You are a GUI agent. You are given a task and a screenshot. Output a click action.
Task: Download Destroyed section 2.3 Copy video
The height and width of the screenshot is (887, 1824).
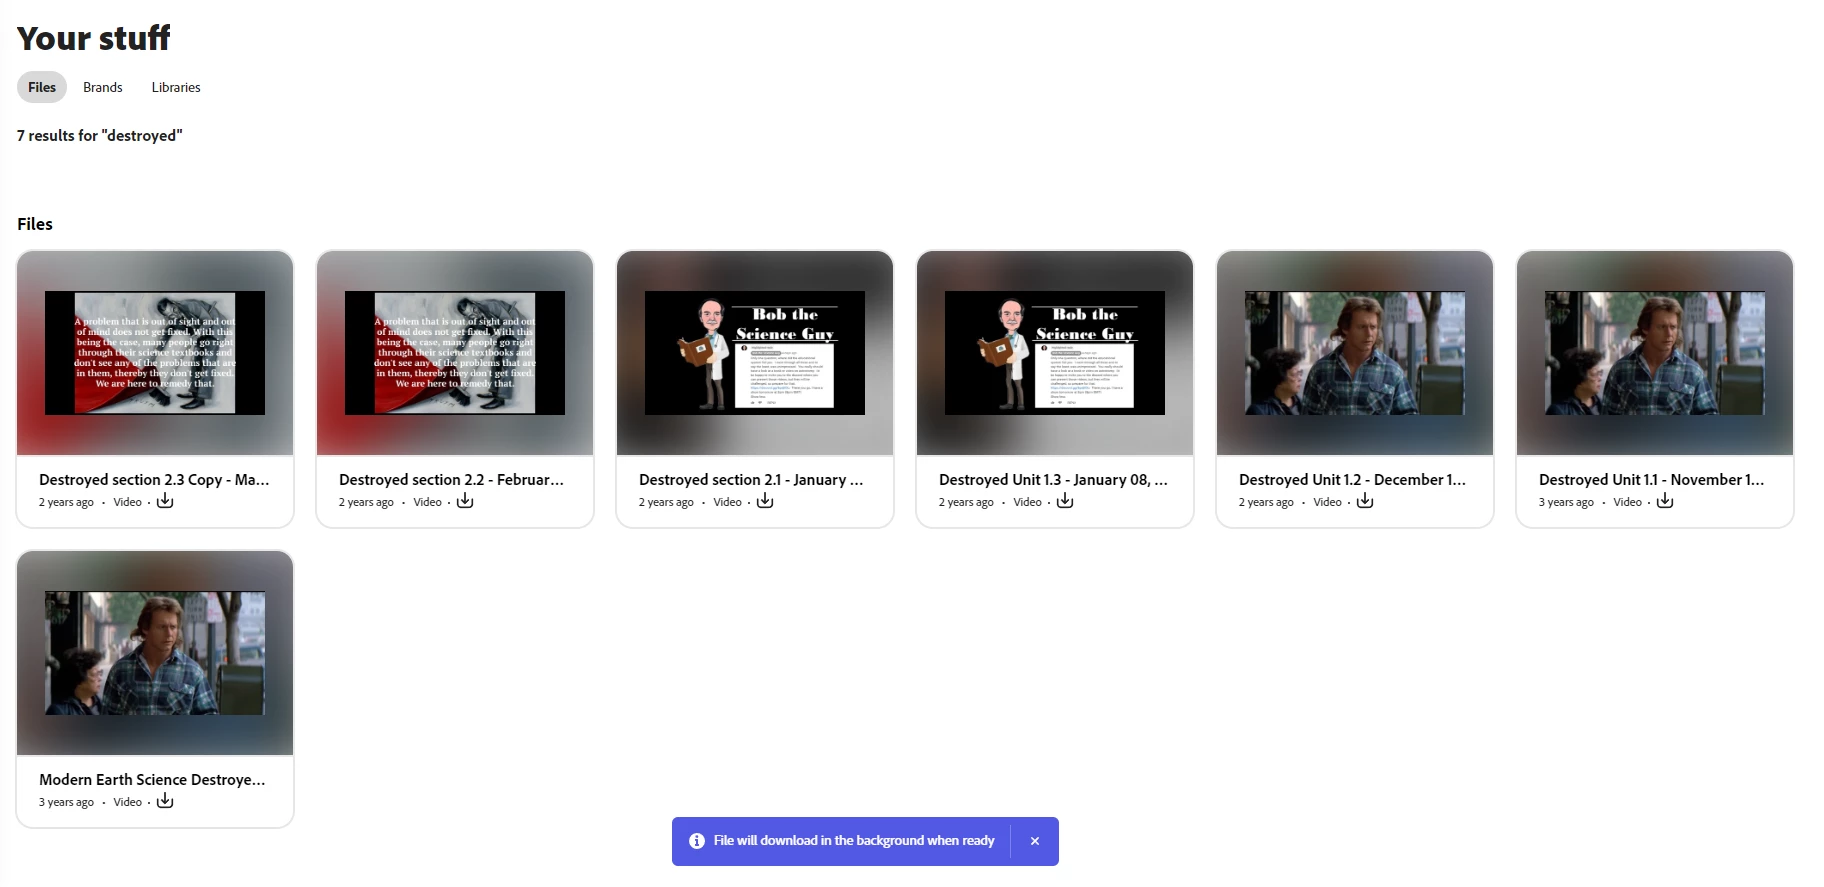coord(165,501)
